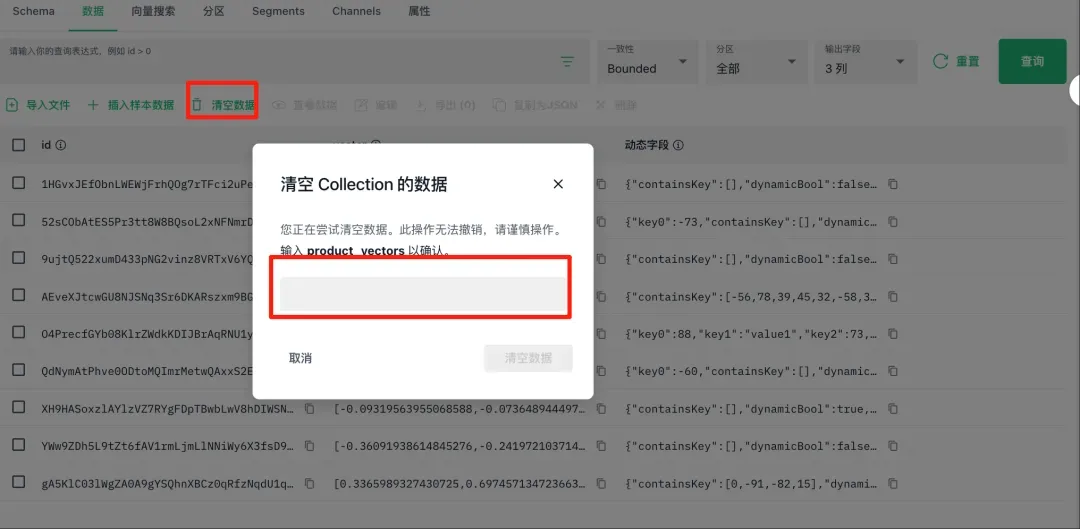Copy the vector value of XH9HASoxzl row
Image resolution: width=1080 pixels, height=529 pixels.
click(x=310, y=408)
